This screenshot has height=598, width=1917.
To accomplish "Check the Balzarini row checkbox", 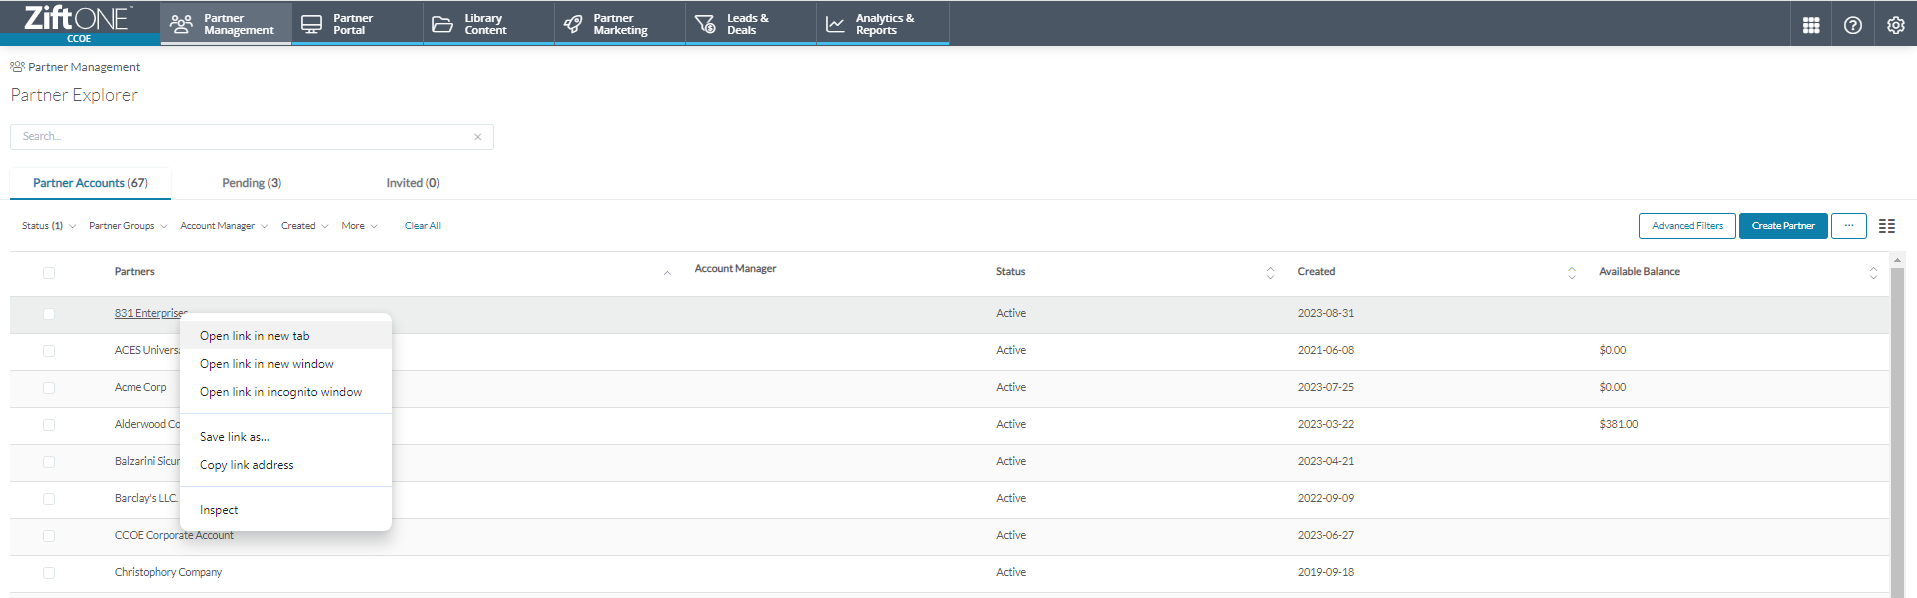I will (49, 462).
